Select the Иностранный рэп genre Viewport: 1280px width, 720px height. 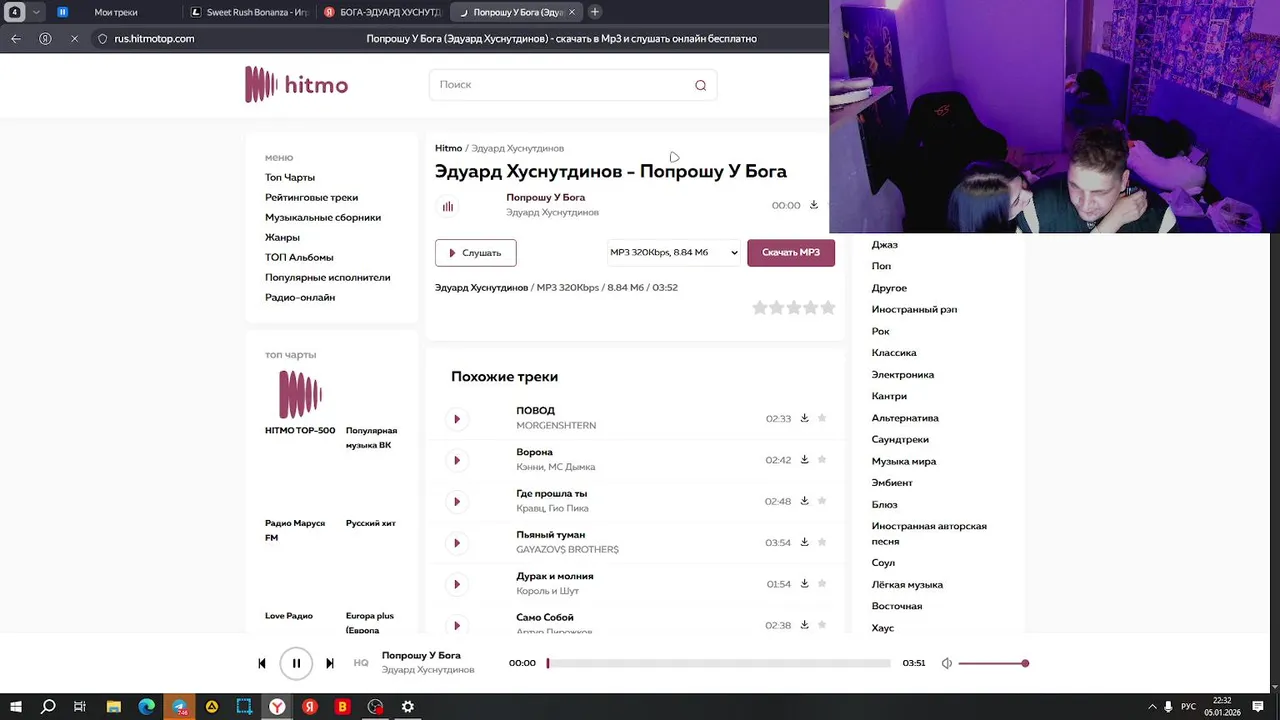(x=914, y=309)
